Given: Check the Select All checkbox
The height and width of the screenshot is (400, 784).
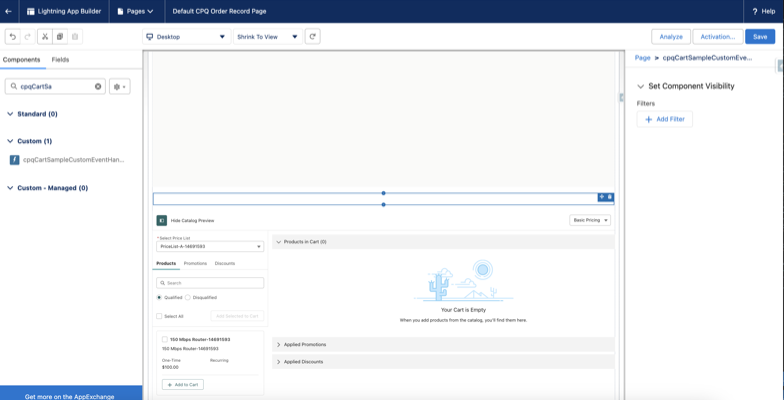Looking at the screenshot, I should pyautogui.click(x=159, y=316).
